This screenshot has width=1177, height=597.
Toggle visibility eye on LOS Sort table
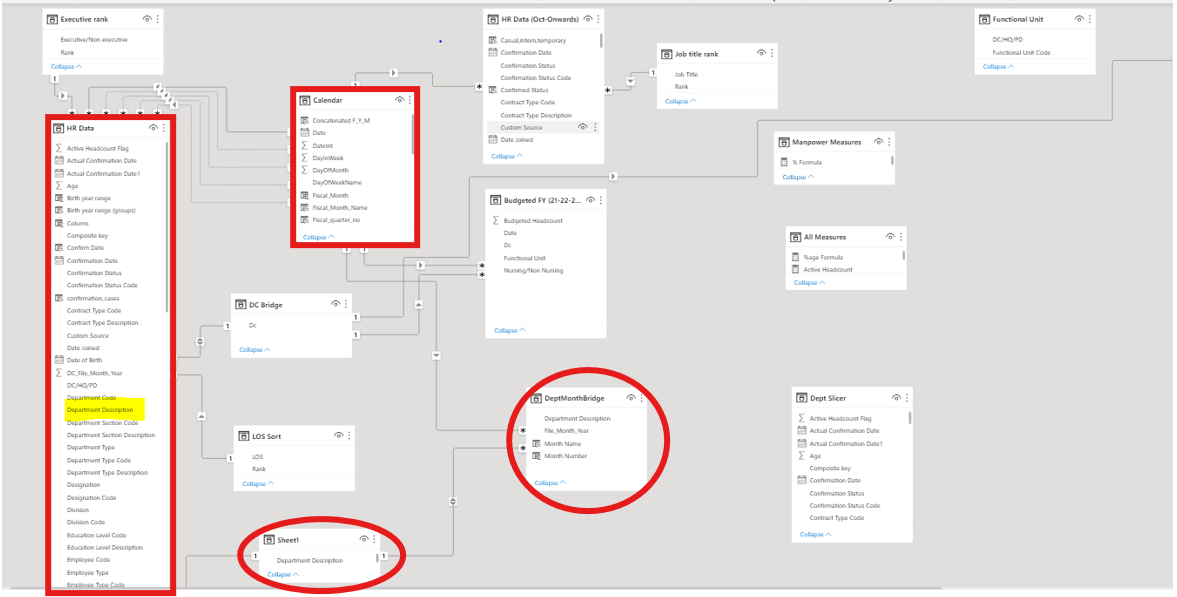point(339,436)
